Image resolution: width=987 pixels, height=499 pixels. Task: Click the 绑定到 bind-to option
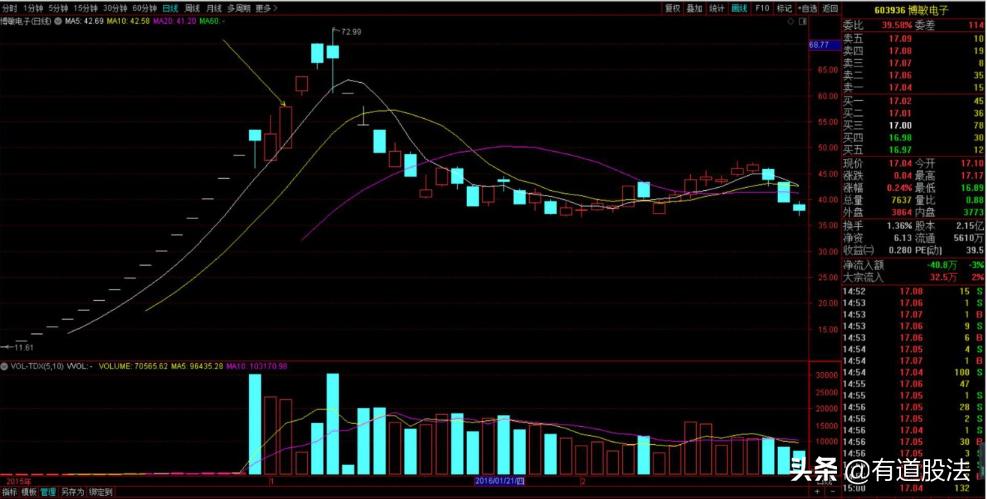point(100,492)
